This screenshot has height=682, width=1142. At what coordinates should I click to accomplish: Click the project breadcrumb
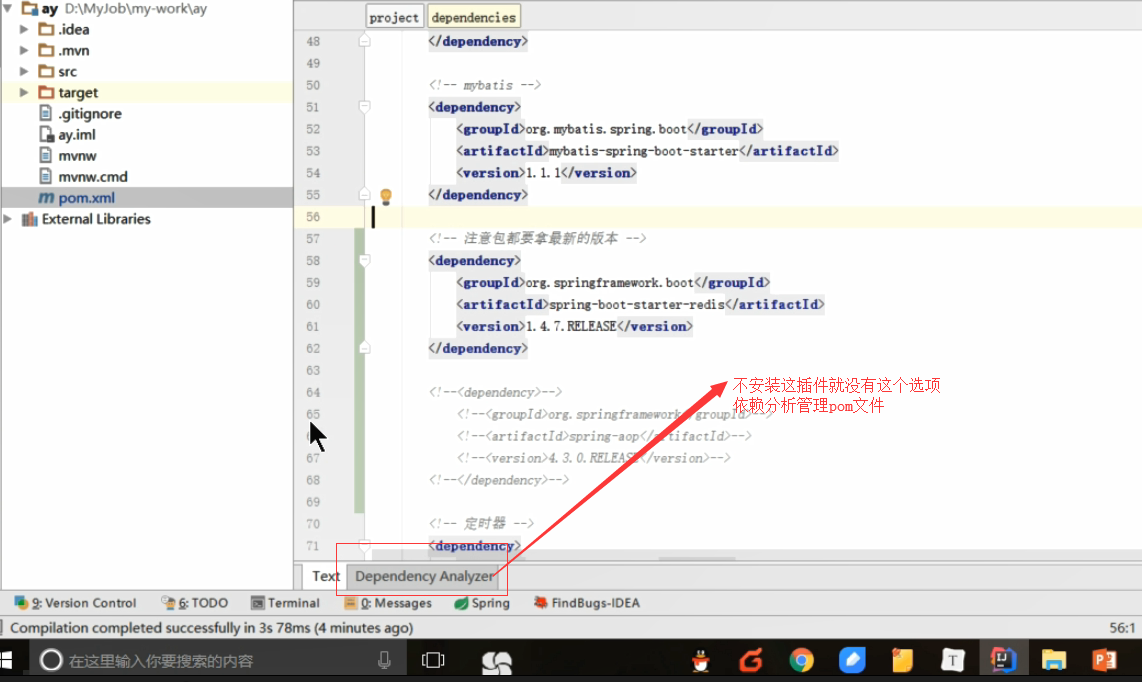393,17
